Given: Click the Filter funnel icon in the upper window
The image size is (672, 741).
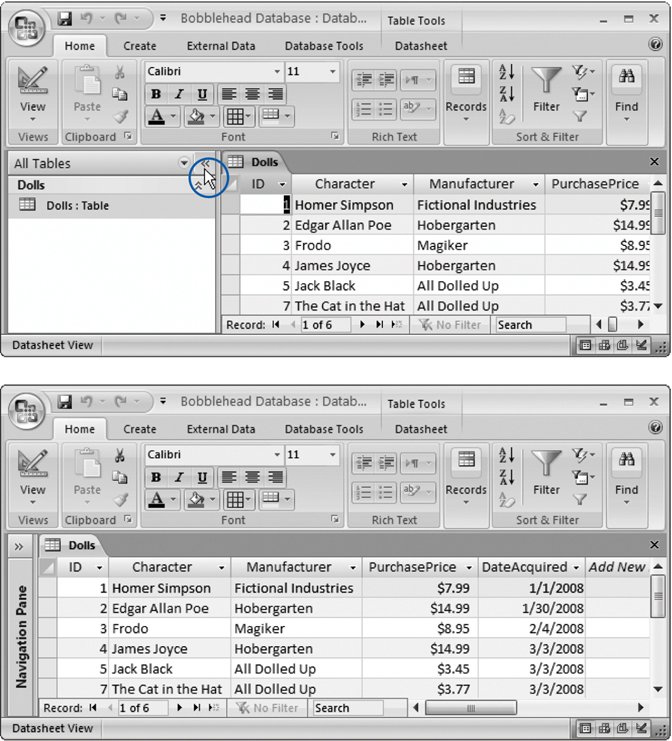Looking at the screenshot, I should pyautogui.click(x=546, y=82).
